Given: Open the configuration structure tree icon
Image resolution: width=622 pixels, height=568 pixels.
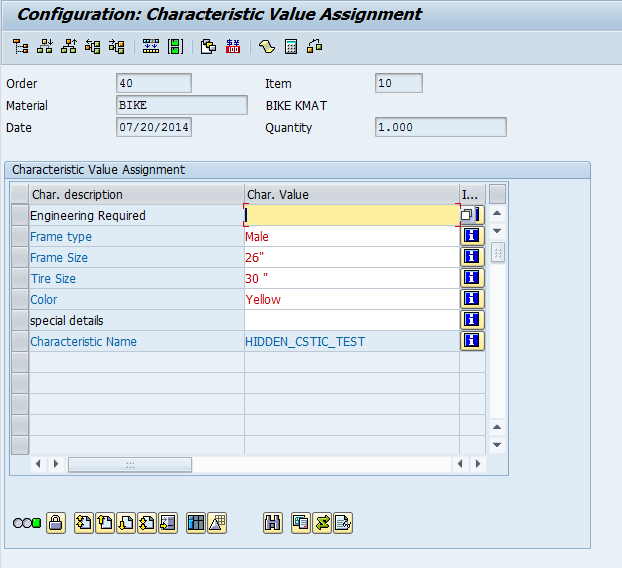Looking at the screenshot, I should pos(20,47).
